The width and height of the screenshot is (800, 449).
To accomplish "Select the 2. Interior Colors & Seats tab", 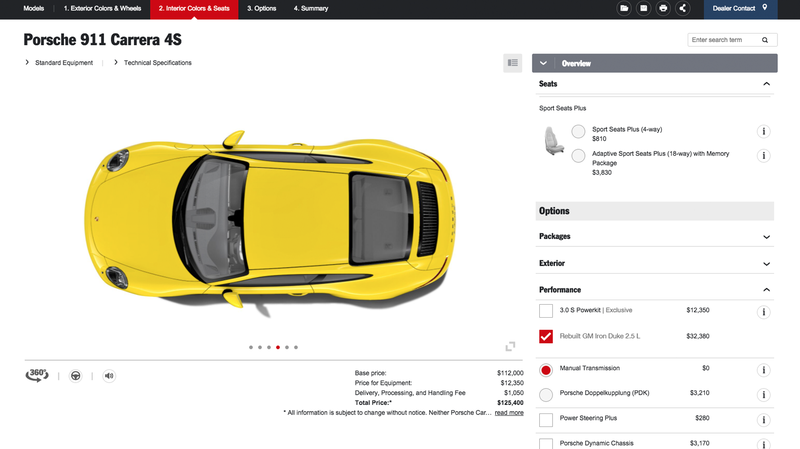I will (194, 9).
